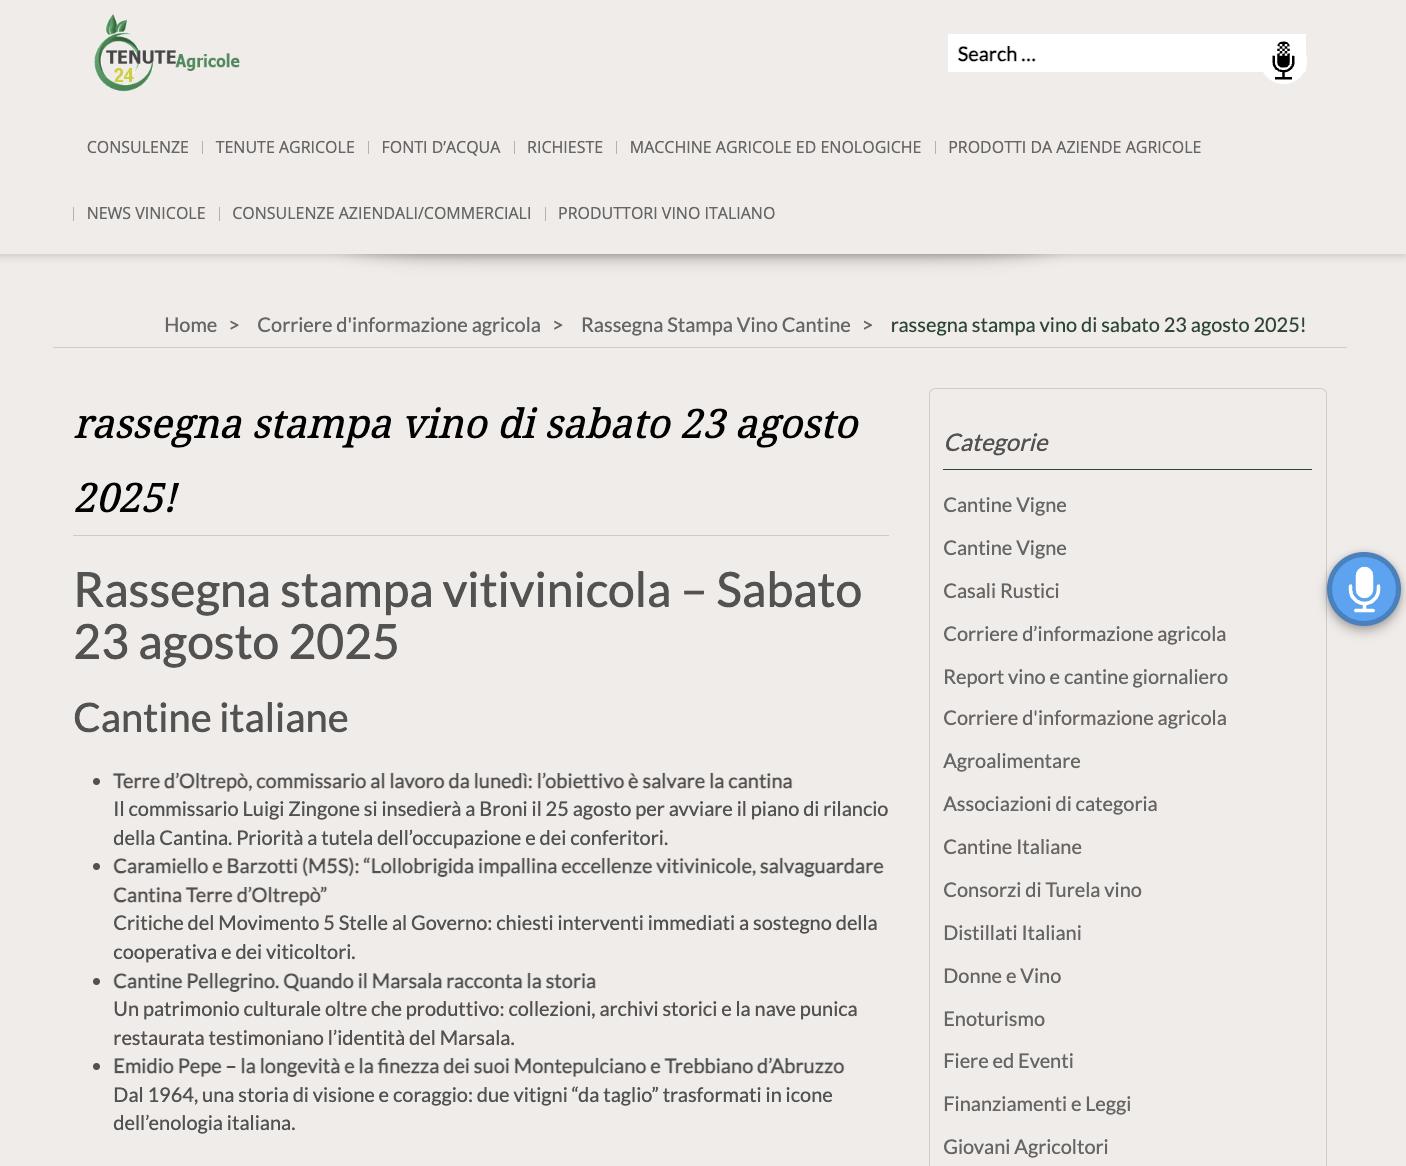Open CONSULENZE AZIENDALI/COMMERCIALI menu item
The width and height of the screenshot is (1406, 1166).
click(x=381, y=213)
